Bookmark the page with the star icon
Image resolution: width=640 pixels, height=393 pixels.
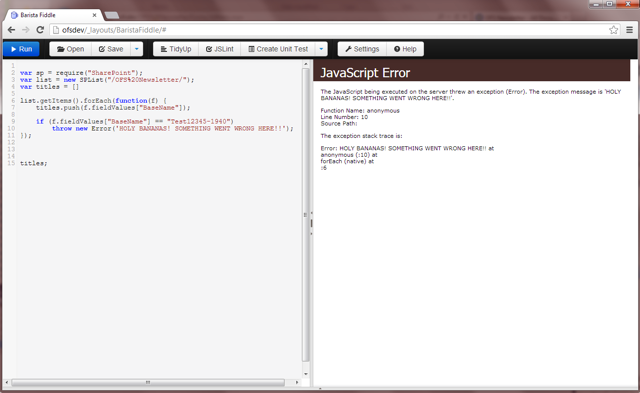(613, 30)
